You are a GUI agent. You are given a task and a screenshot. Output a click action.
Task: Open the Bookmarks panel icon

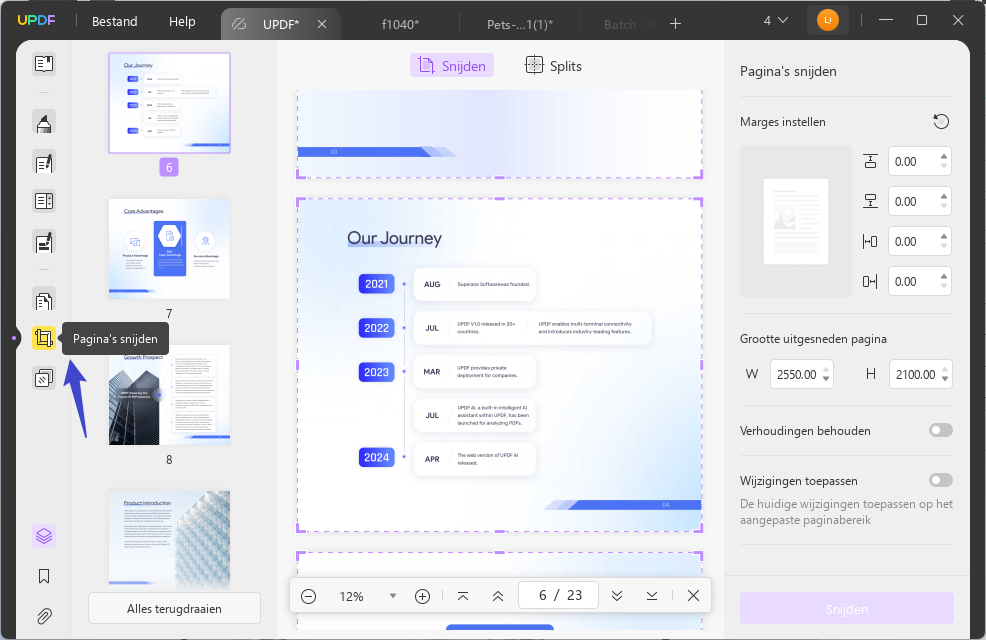click(44, 576)
